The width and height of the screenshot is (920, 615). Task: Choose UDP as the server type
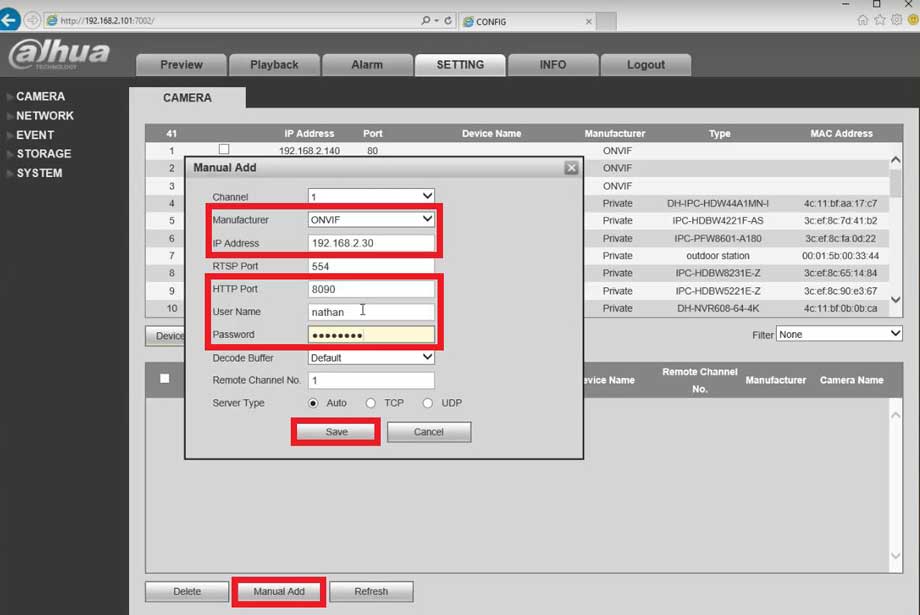click(x=428, y=403)
